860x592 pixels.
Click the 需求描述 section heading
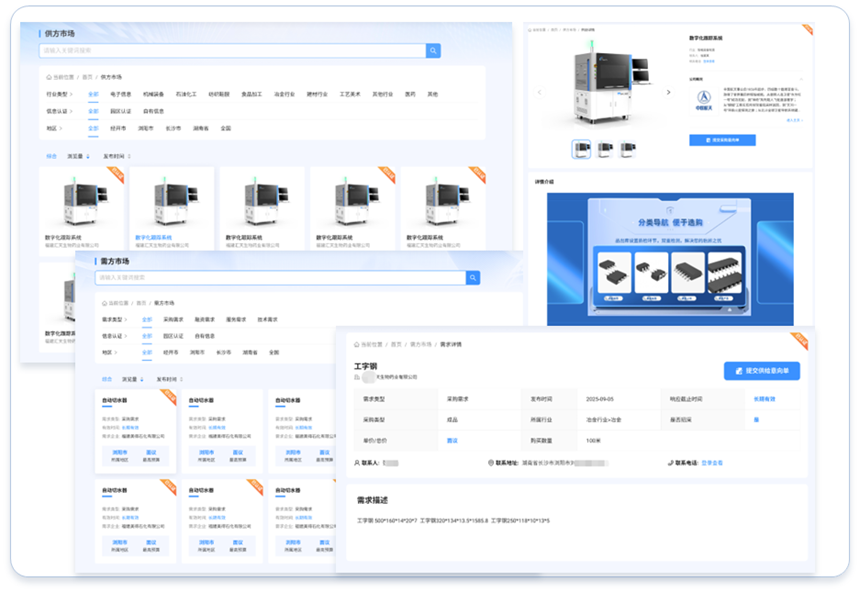pos(372,500)
